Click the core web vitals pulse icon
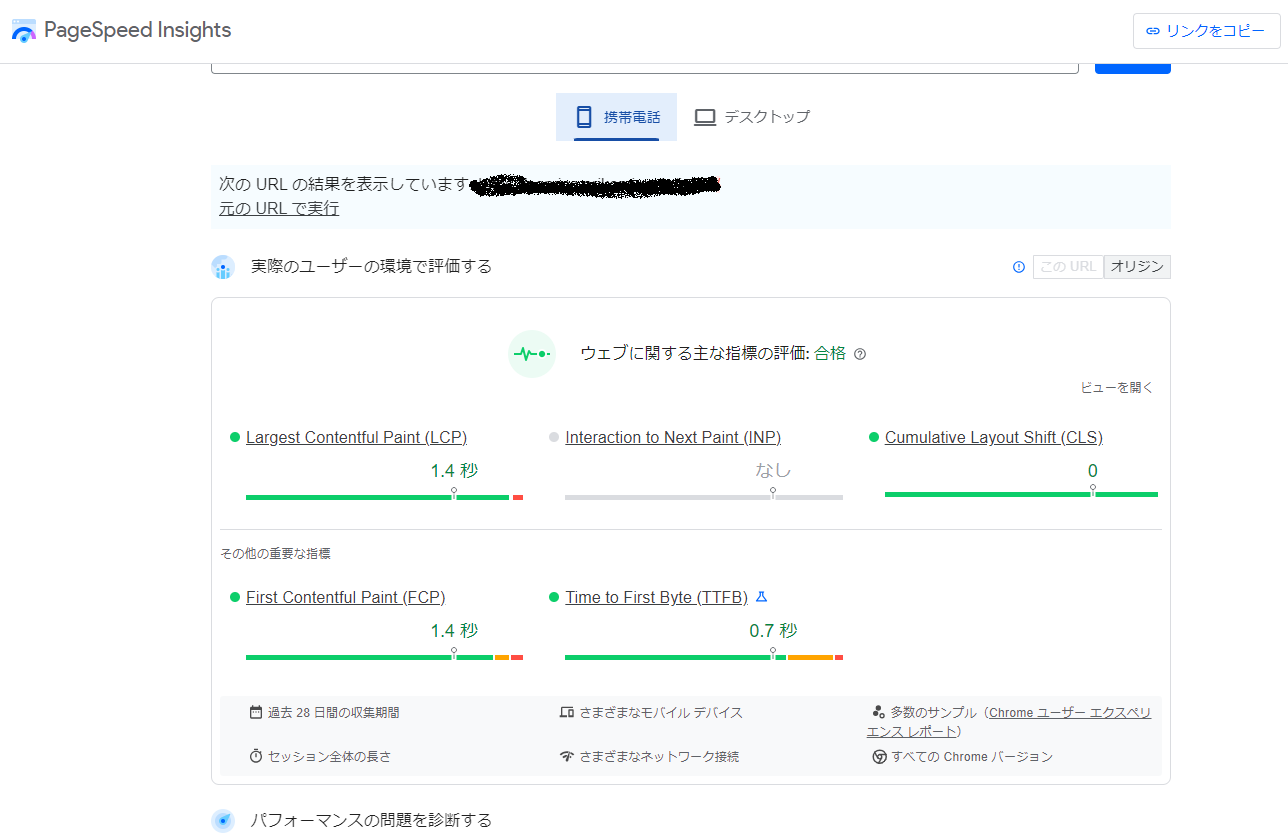This screenshot has width=1288, height=835. 531,354
